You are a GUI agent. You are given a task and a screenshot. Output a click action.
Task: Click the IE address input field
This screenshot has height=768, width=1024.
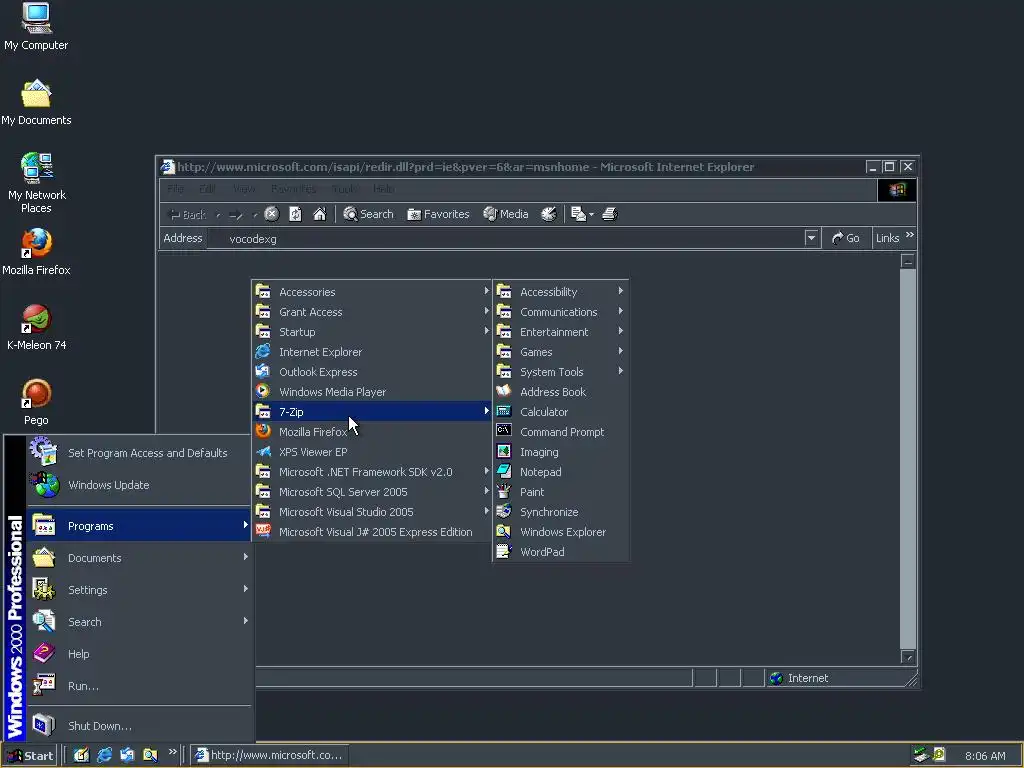pos(505,238)
